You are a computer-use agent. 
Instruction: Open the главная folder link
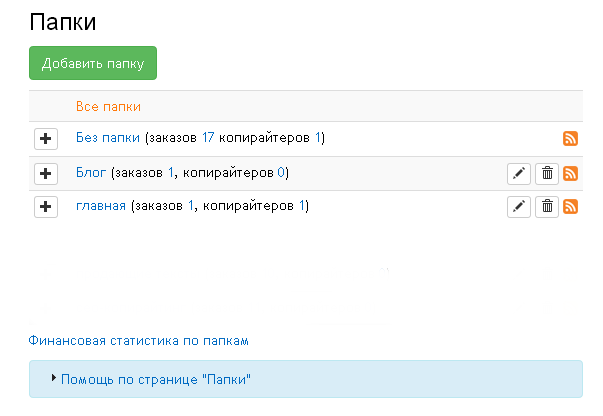[101, 206]
